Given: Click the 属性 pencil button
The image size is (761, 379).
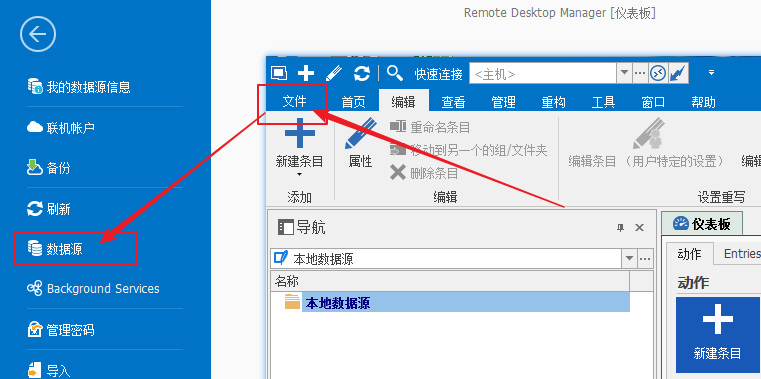Looking at the screenshot, I should pos(361,143).
